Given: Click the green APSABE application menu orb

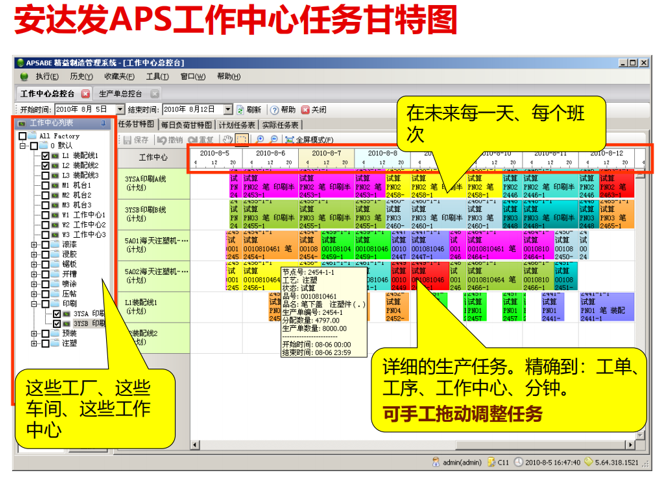Looking at the screenshot, I should click(24, 77).
